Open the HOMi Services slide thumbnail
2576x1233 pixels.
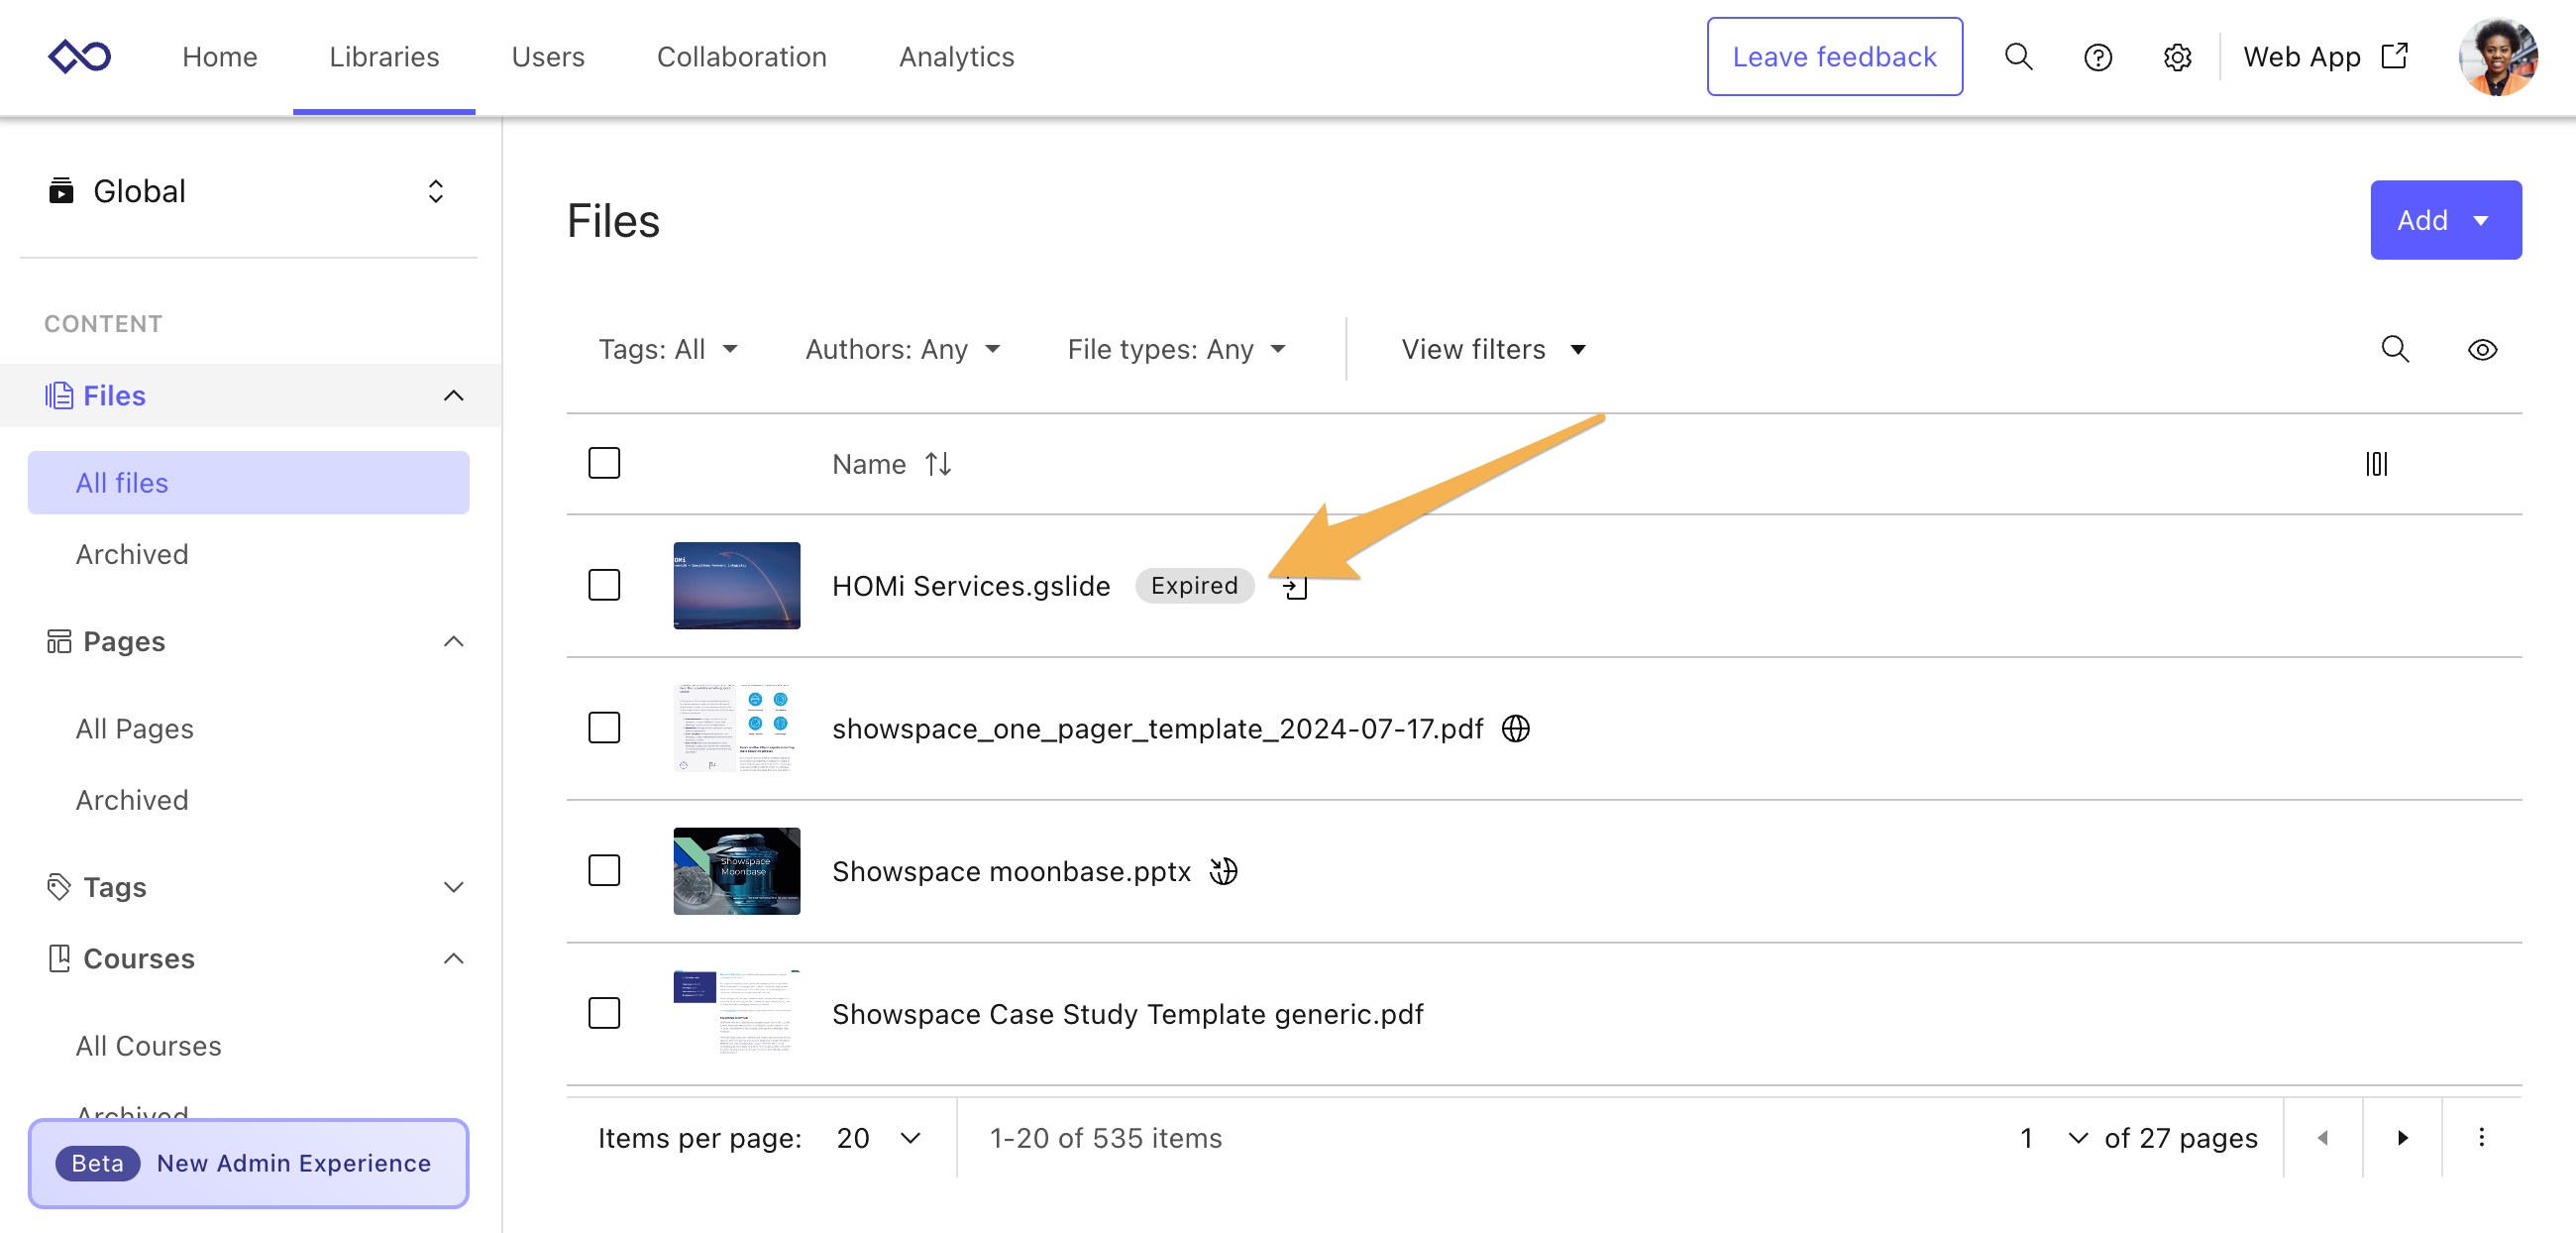pyautogui.click(x=736, y=585)
